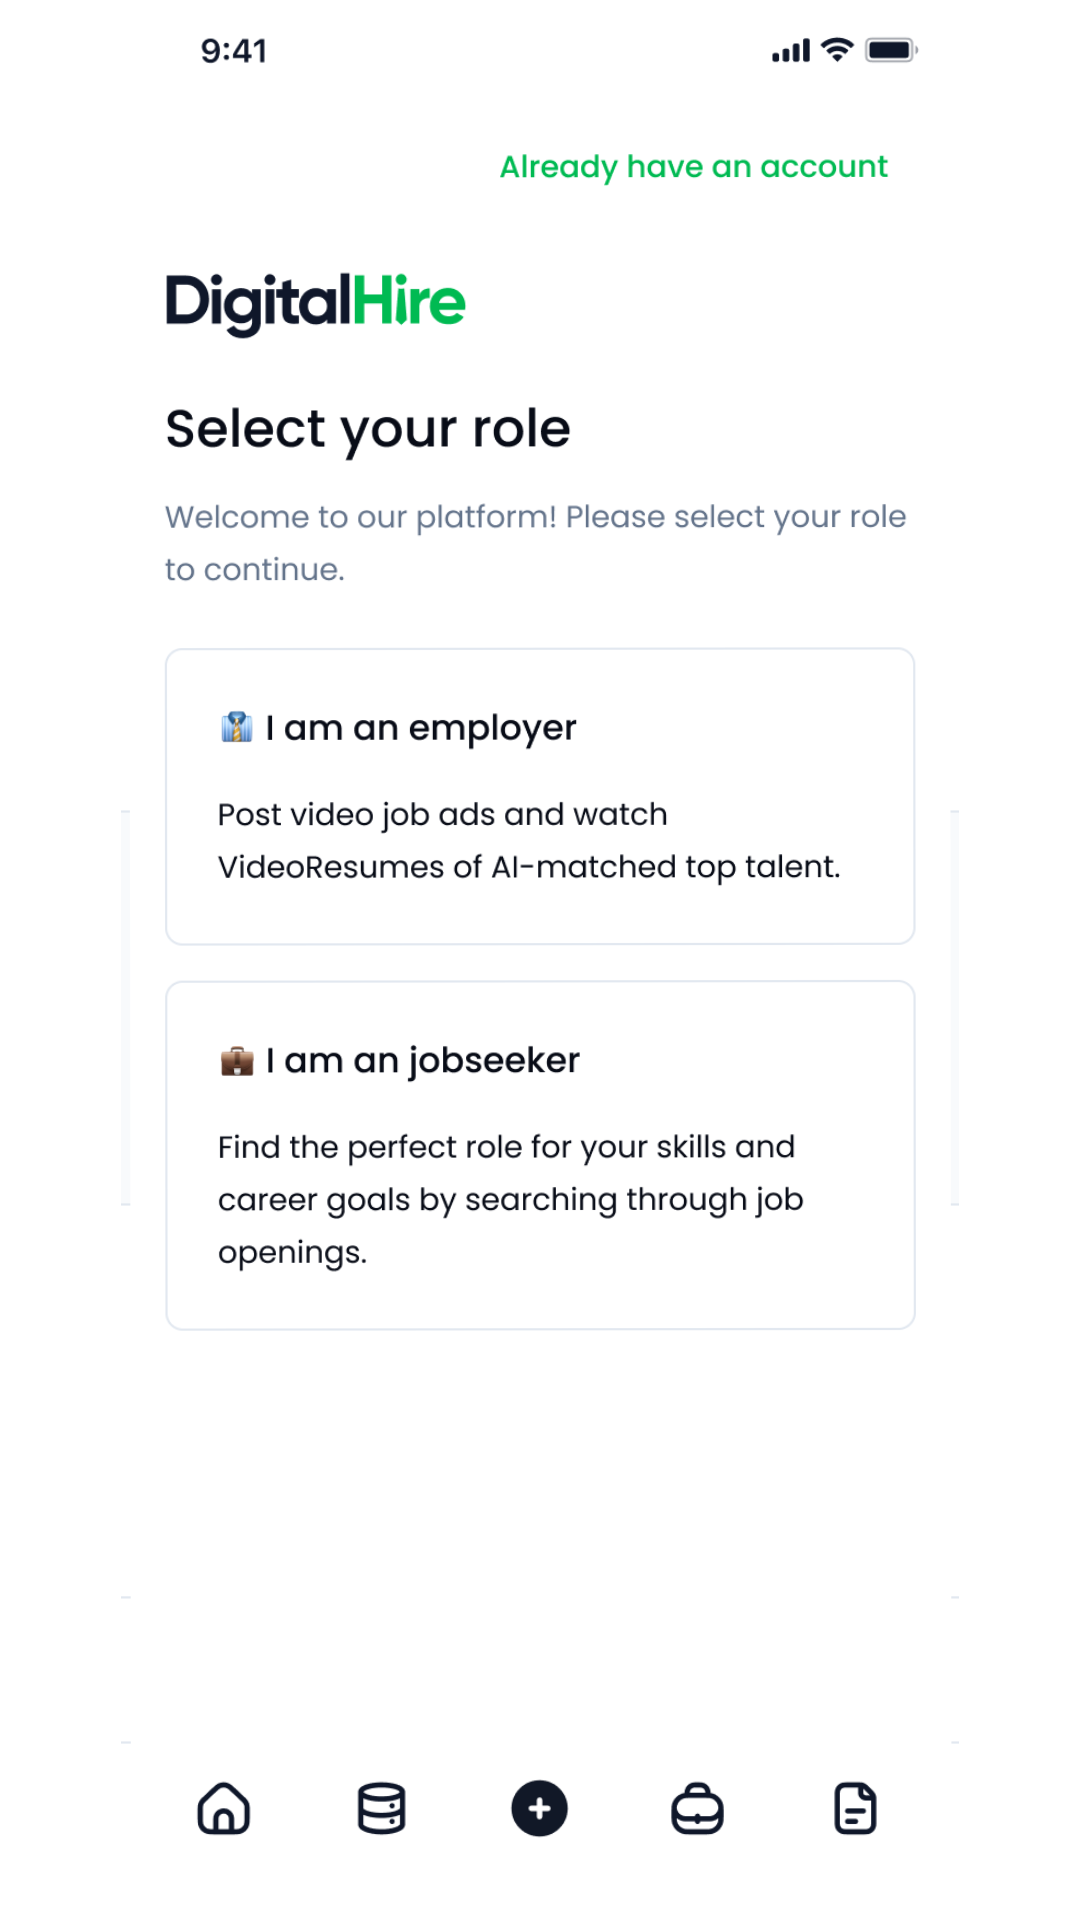Click the briefcase emoji beside jobseeker option

pos(237,1060)
